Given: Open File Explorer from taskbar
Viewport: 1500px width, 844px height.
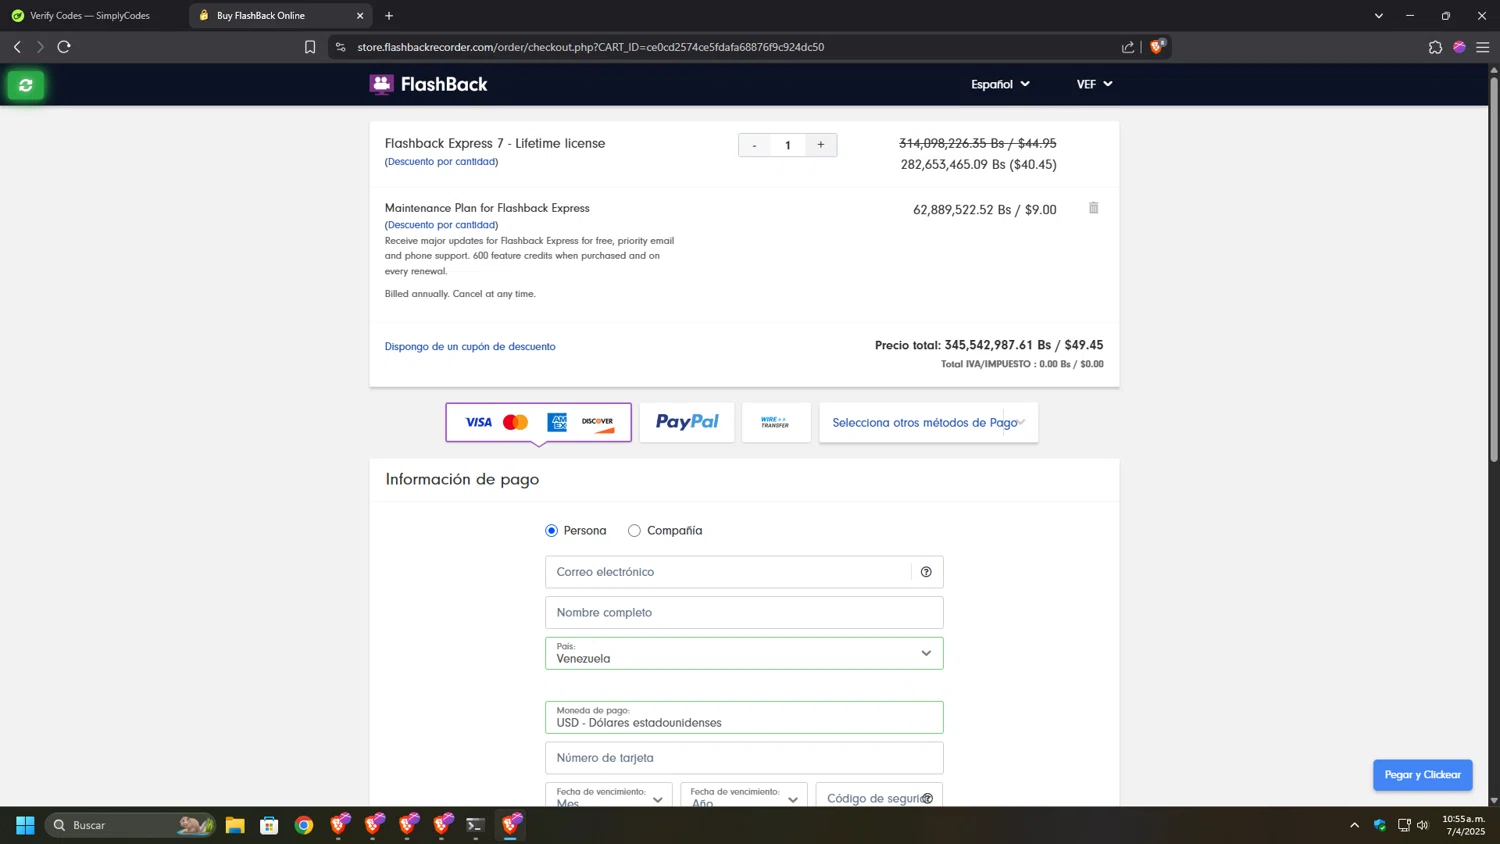Looking at the screenshot, I should click(235, 825).
